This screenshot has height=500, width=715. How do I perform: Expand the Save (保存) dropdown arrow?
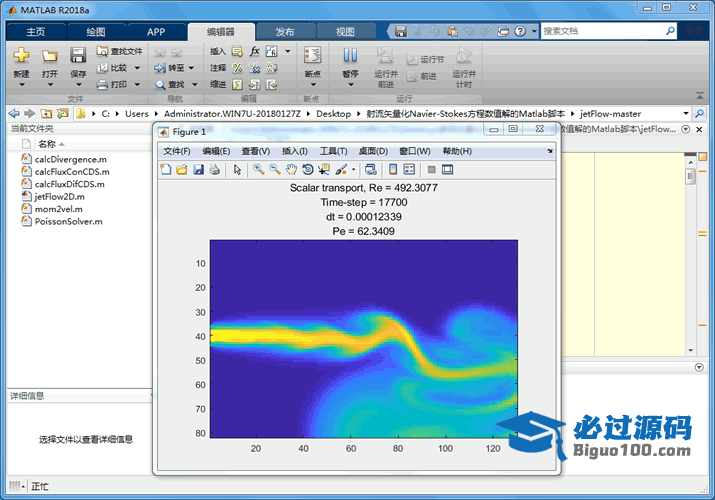click(x=78, y=85)
